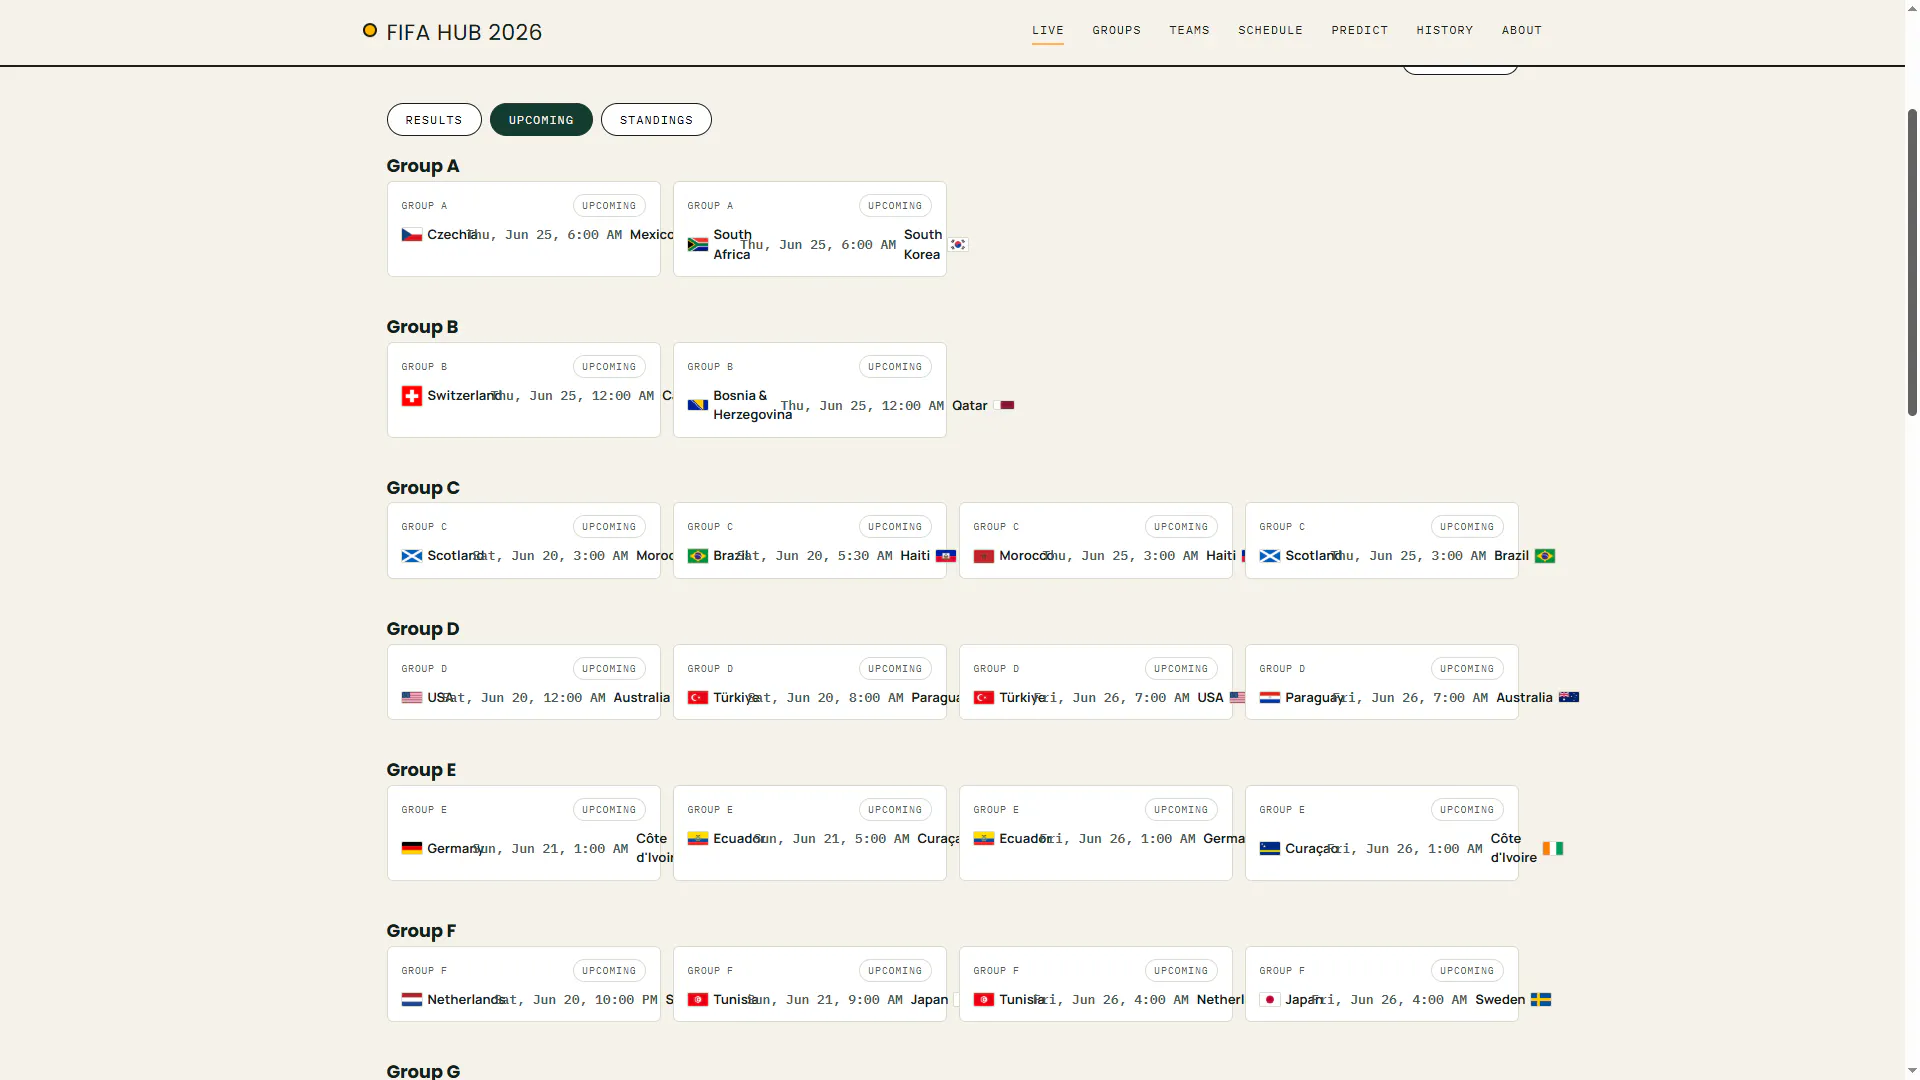Select the Upcoming tab
The height and width of the screenshot is (1080, 1920).
[541, 120]
